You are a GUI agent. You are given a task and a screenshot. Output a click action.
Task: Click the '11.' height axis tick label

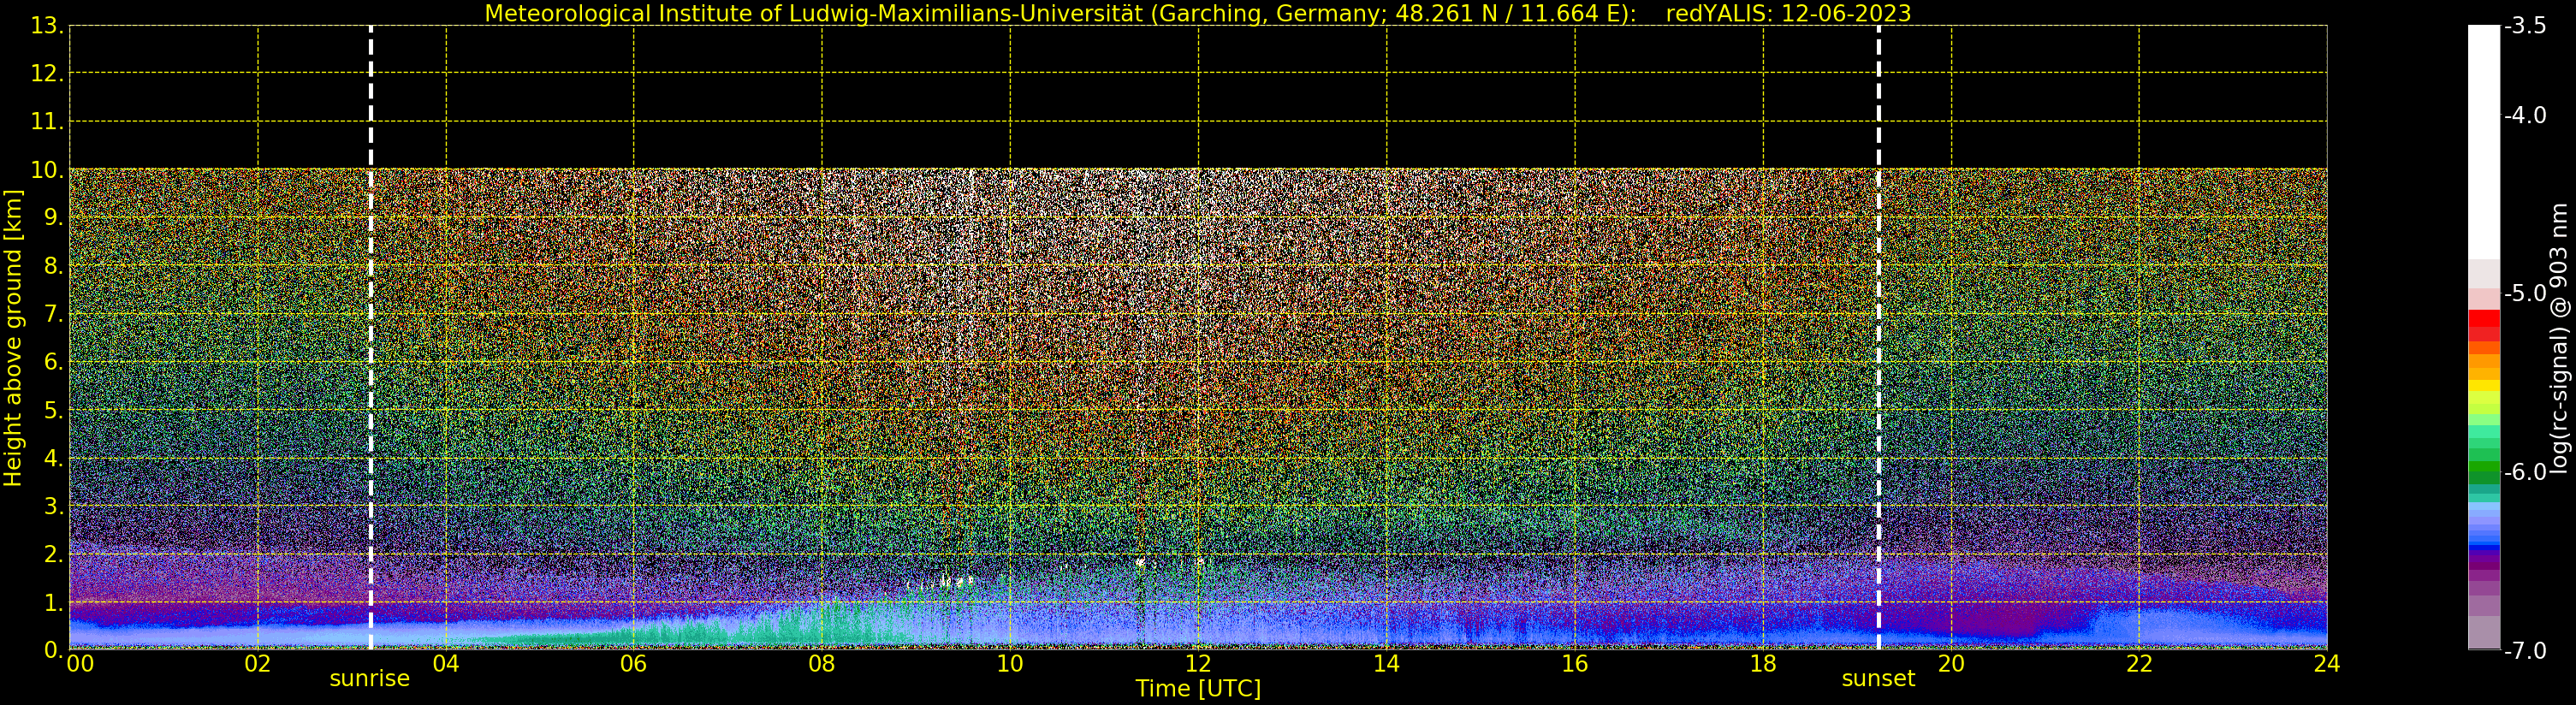coord(47,122)
